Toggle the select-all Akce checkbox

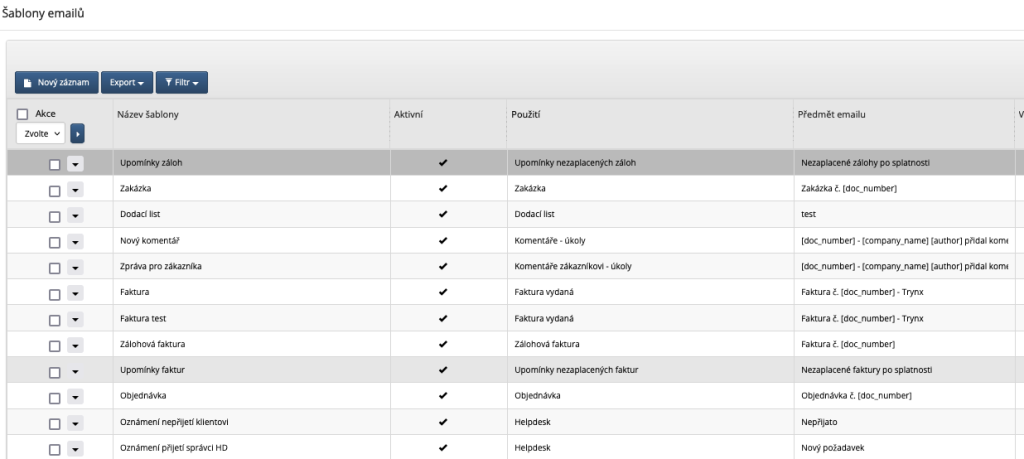[22, 115]
